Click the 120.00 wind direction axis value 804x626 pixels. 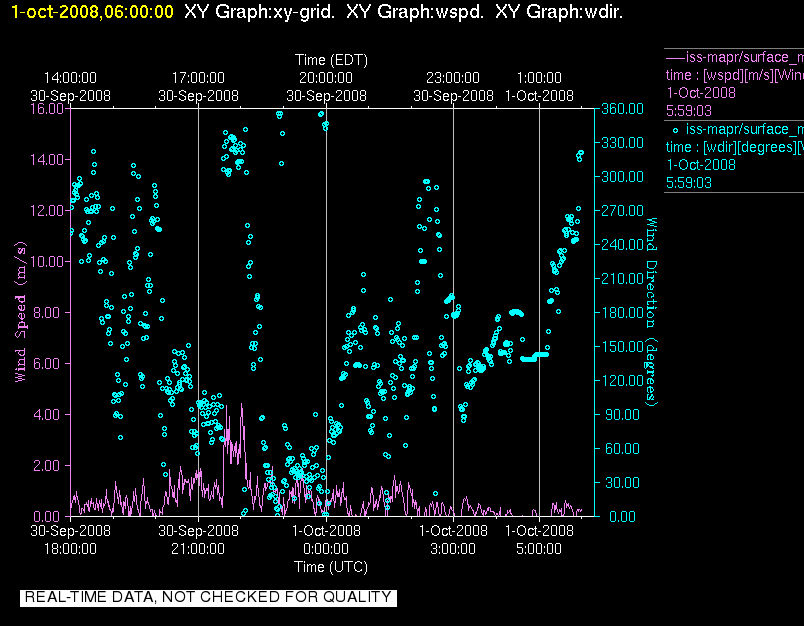tap(622, 380)
